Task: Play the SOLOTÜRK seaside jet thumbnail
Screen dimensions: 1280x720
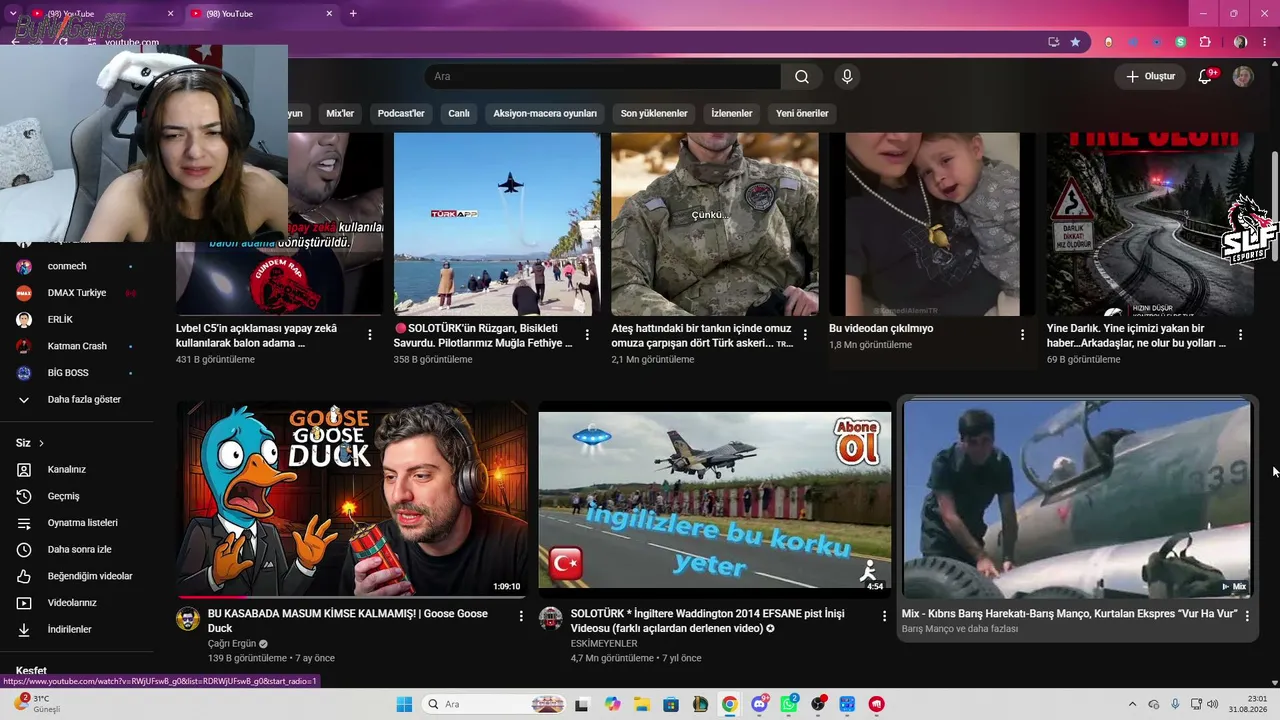Action: 497,225
